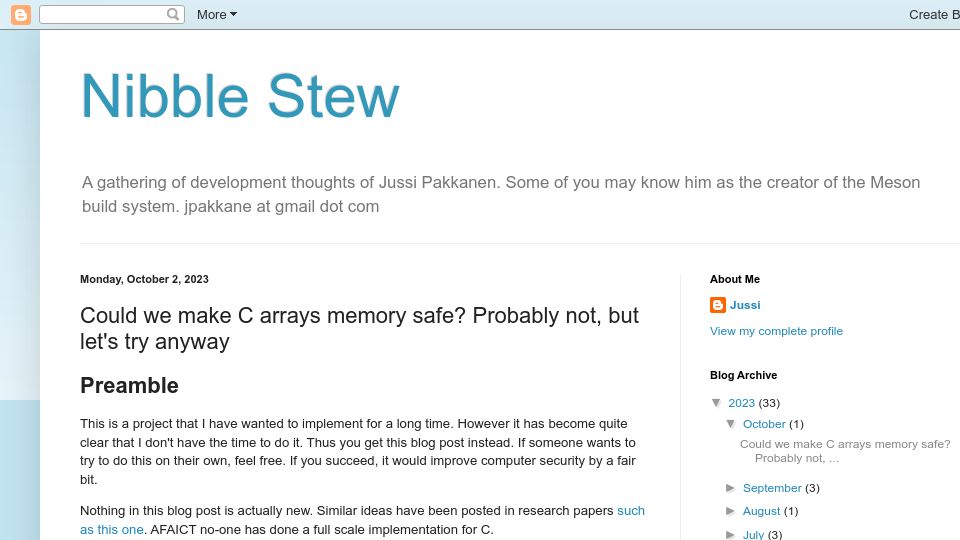Viewport: 960px width, 540px height.
Task: Open the Blogger logo icon in navbar
Action: (x=20, y=15)
